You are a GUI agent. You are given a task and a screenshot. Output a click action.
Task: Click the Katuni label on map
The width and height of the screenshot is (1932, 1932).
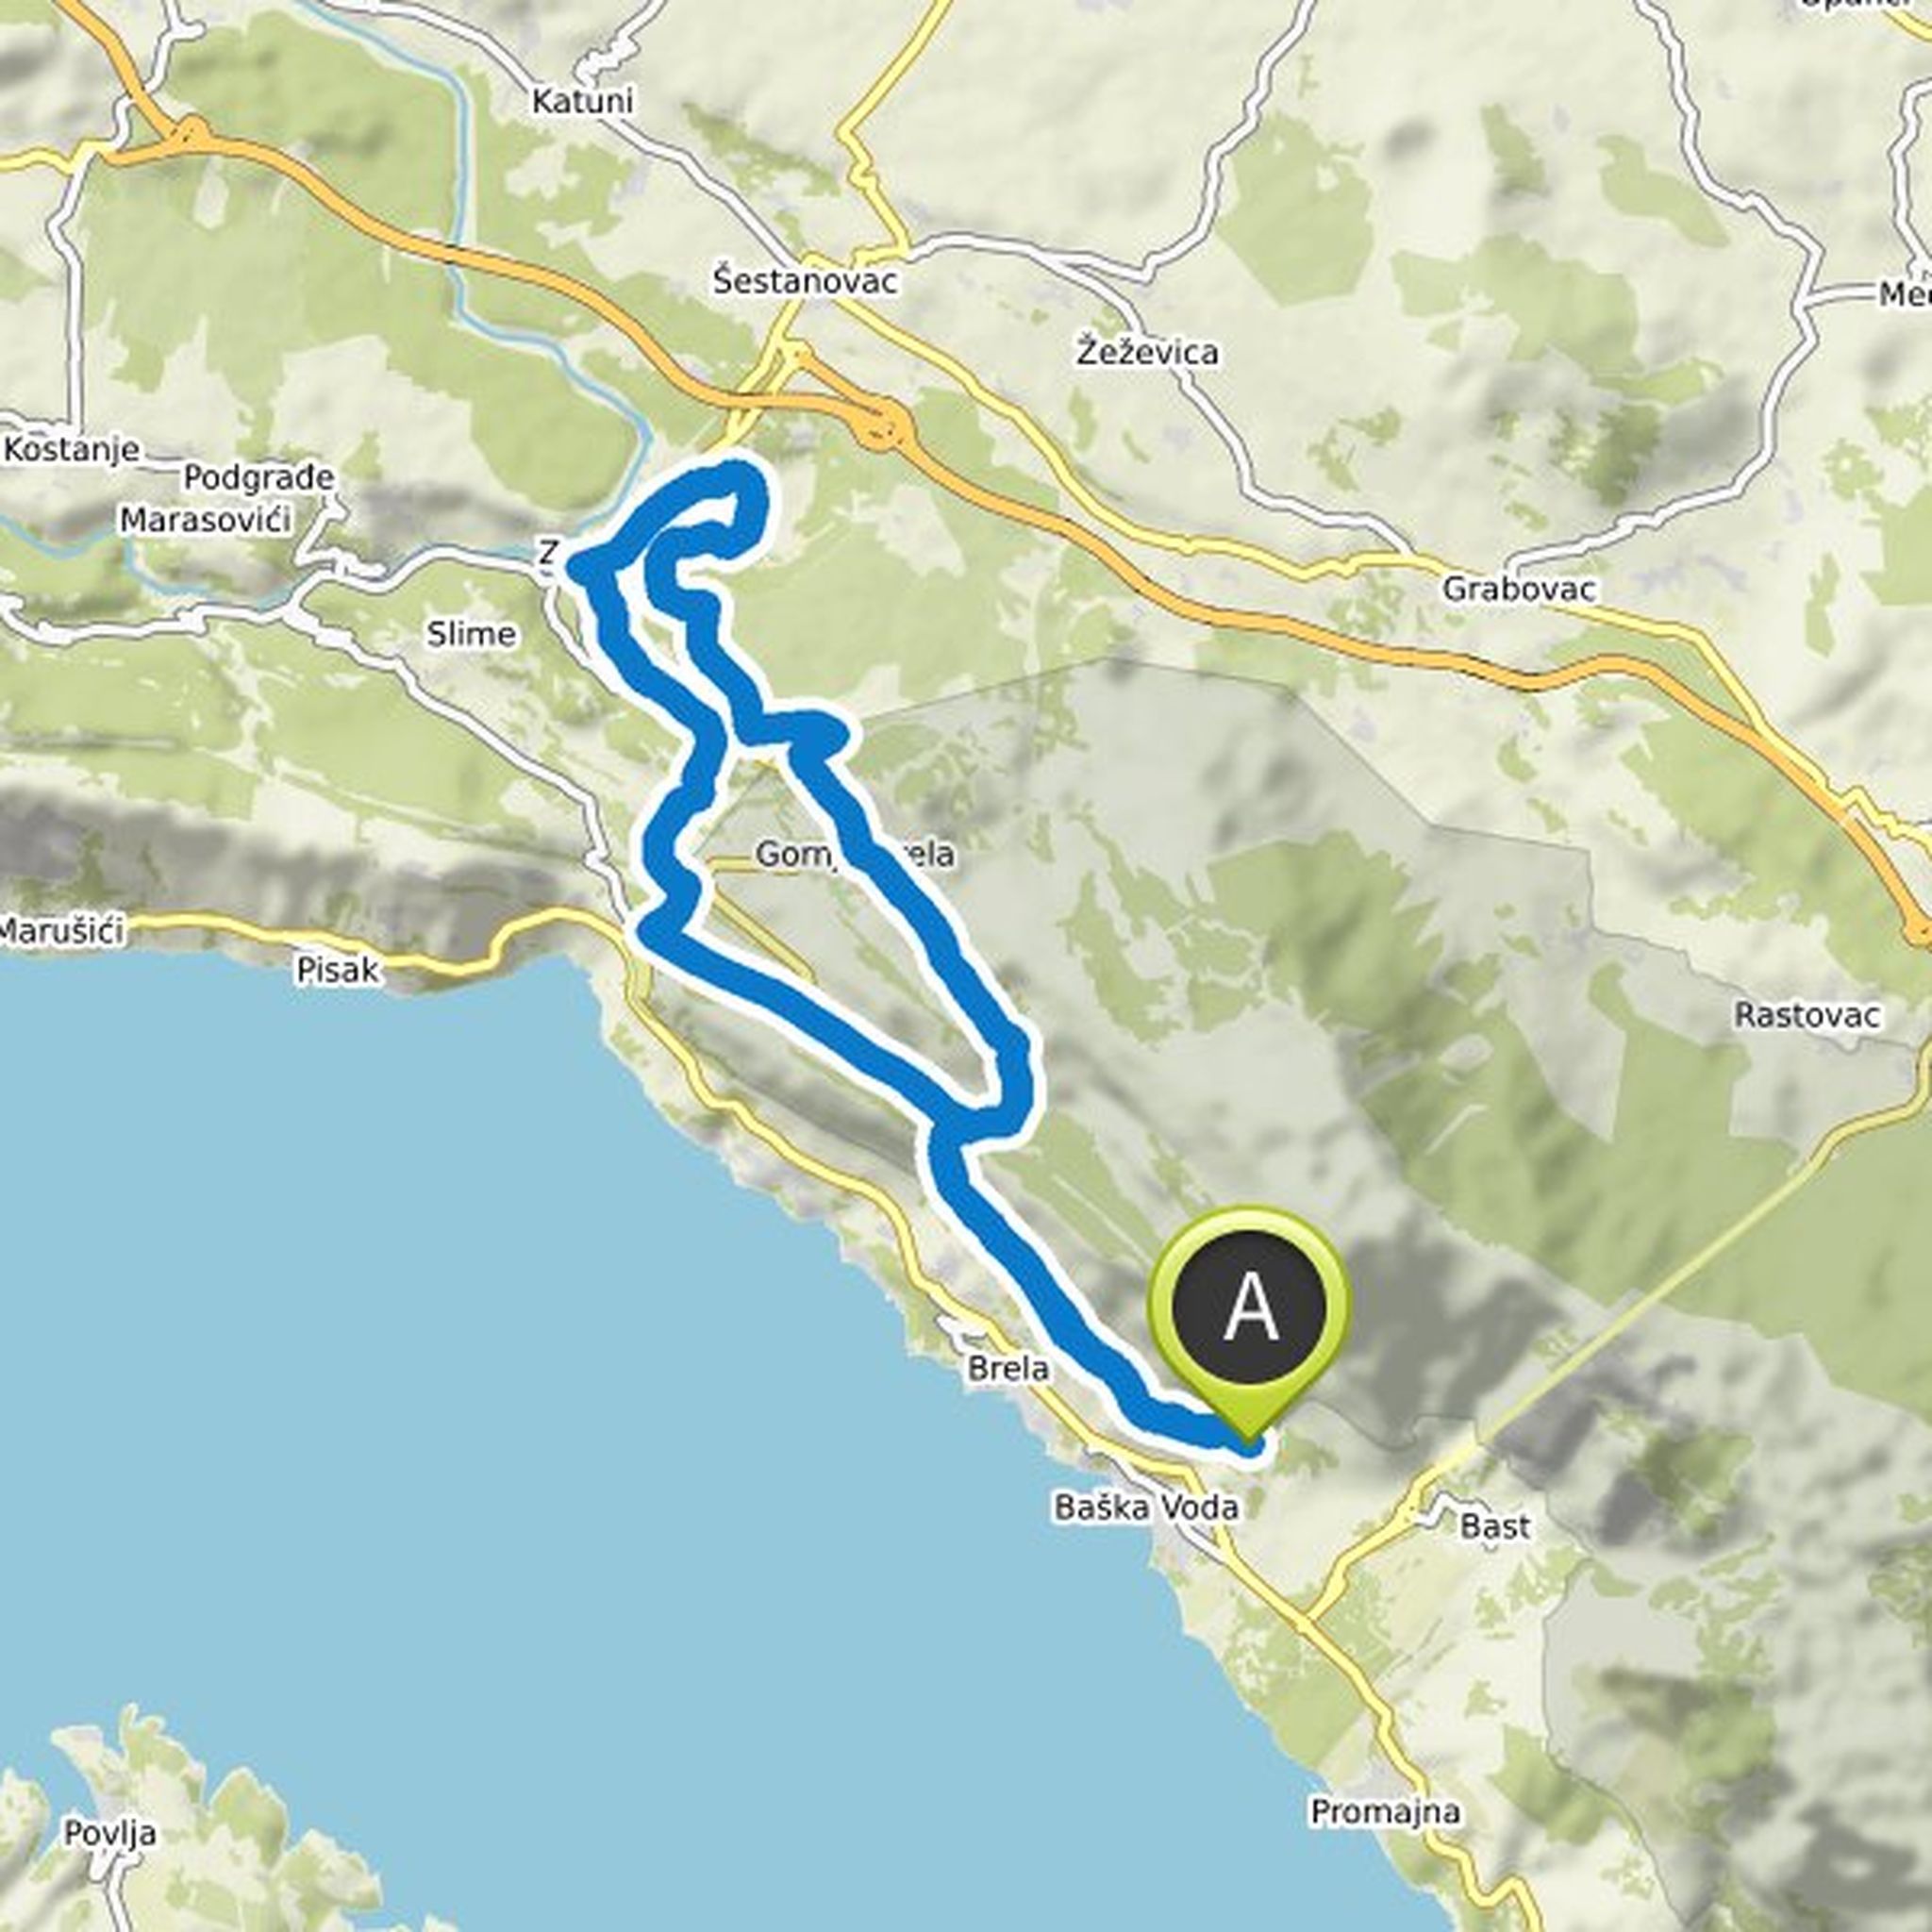point(582,101)
